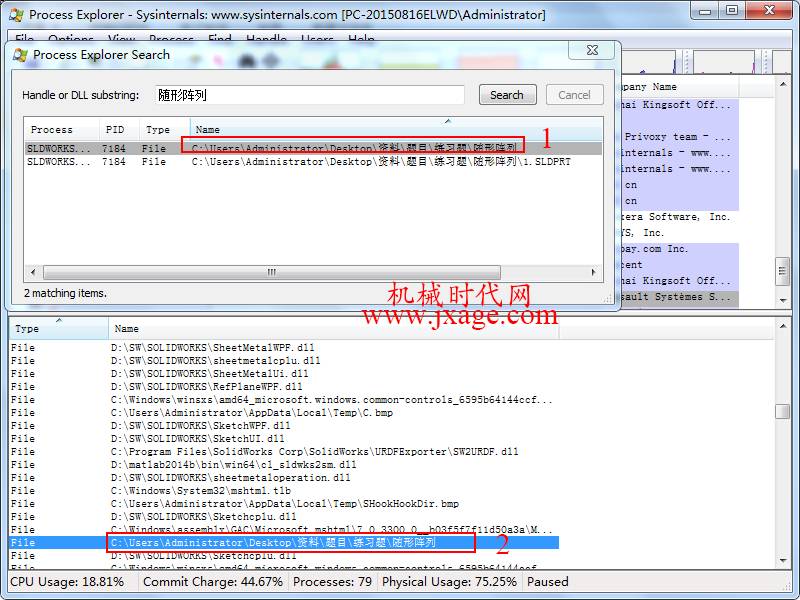Click the Paused status indicator

pyautogui.click(x=547, y=582)
